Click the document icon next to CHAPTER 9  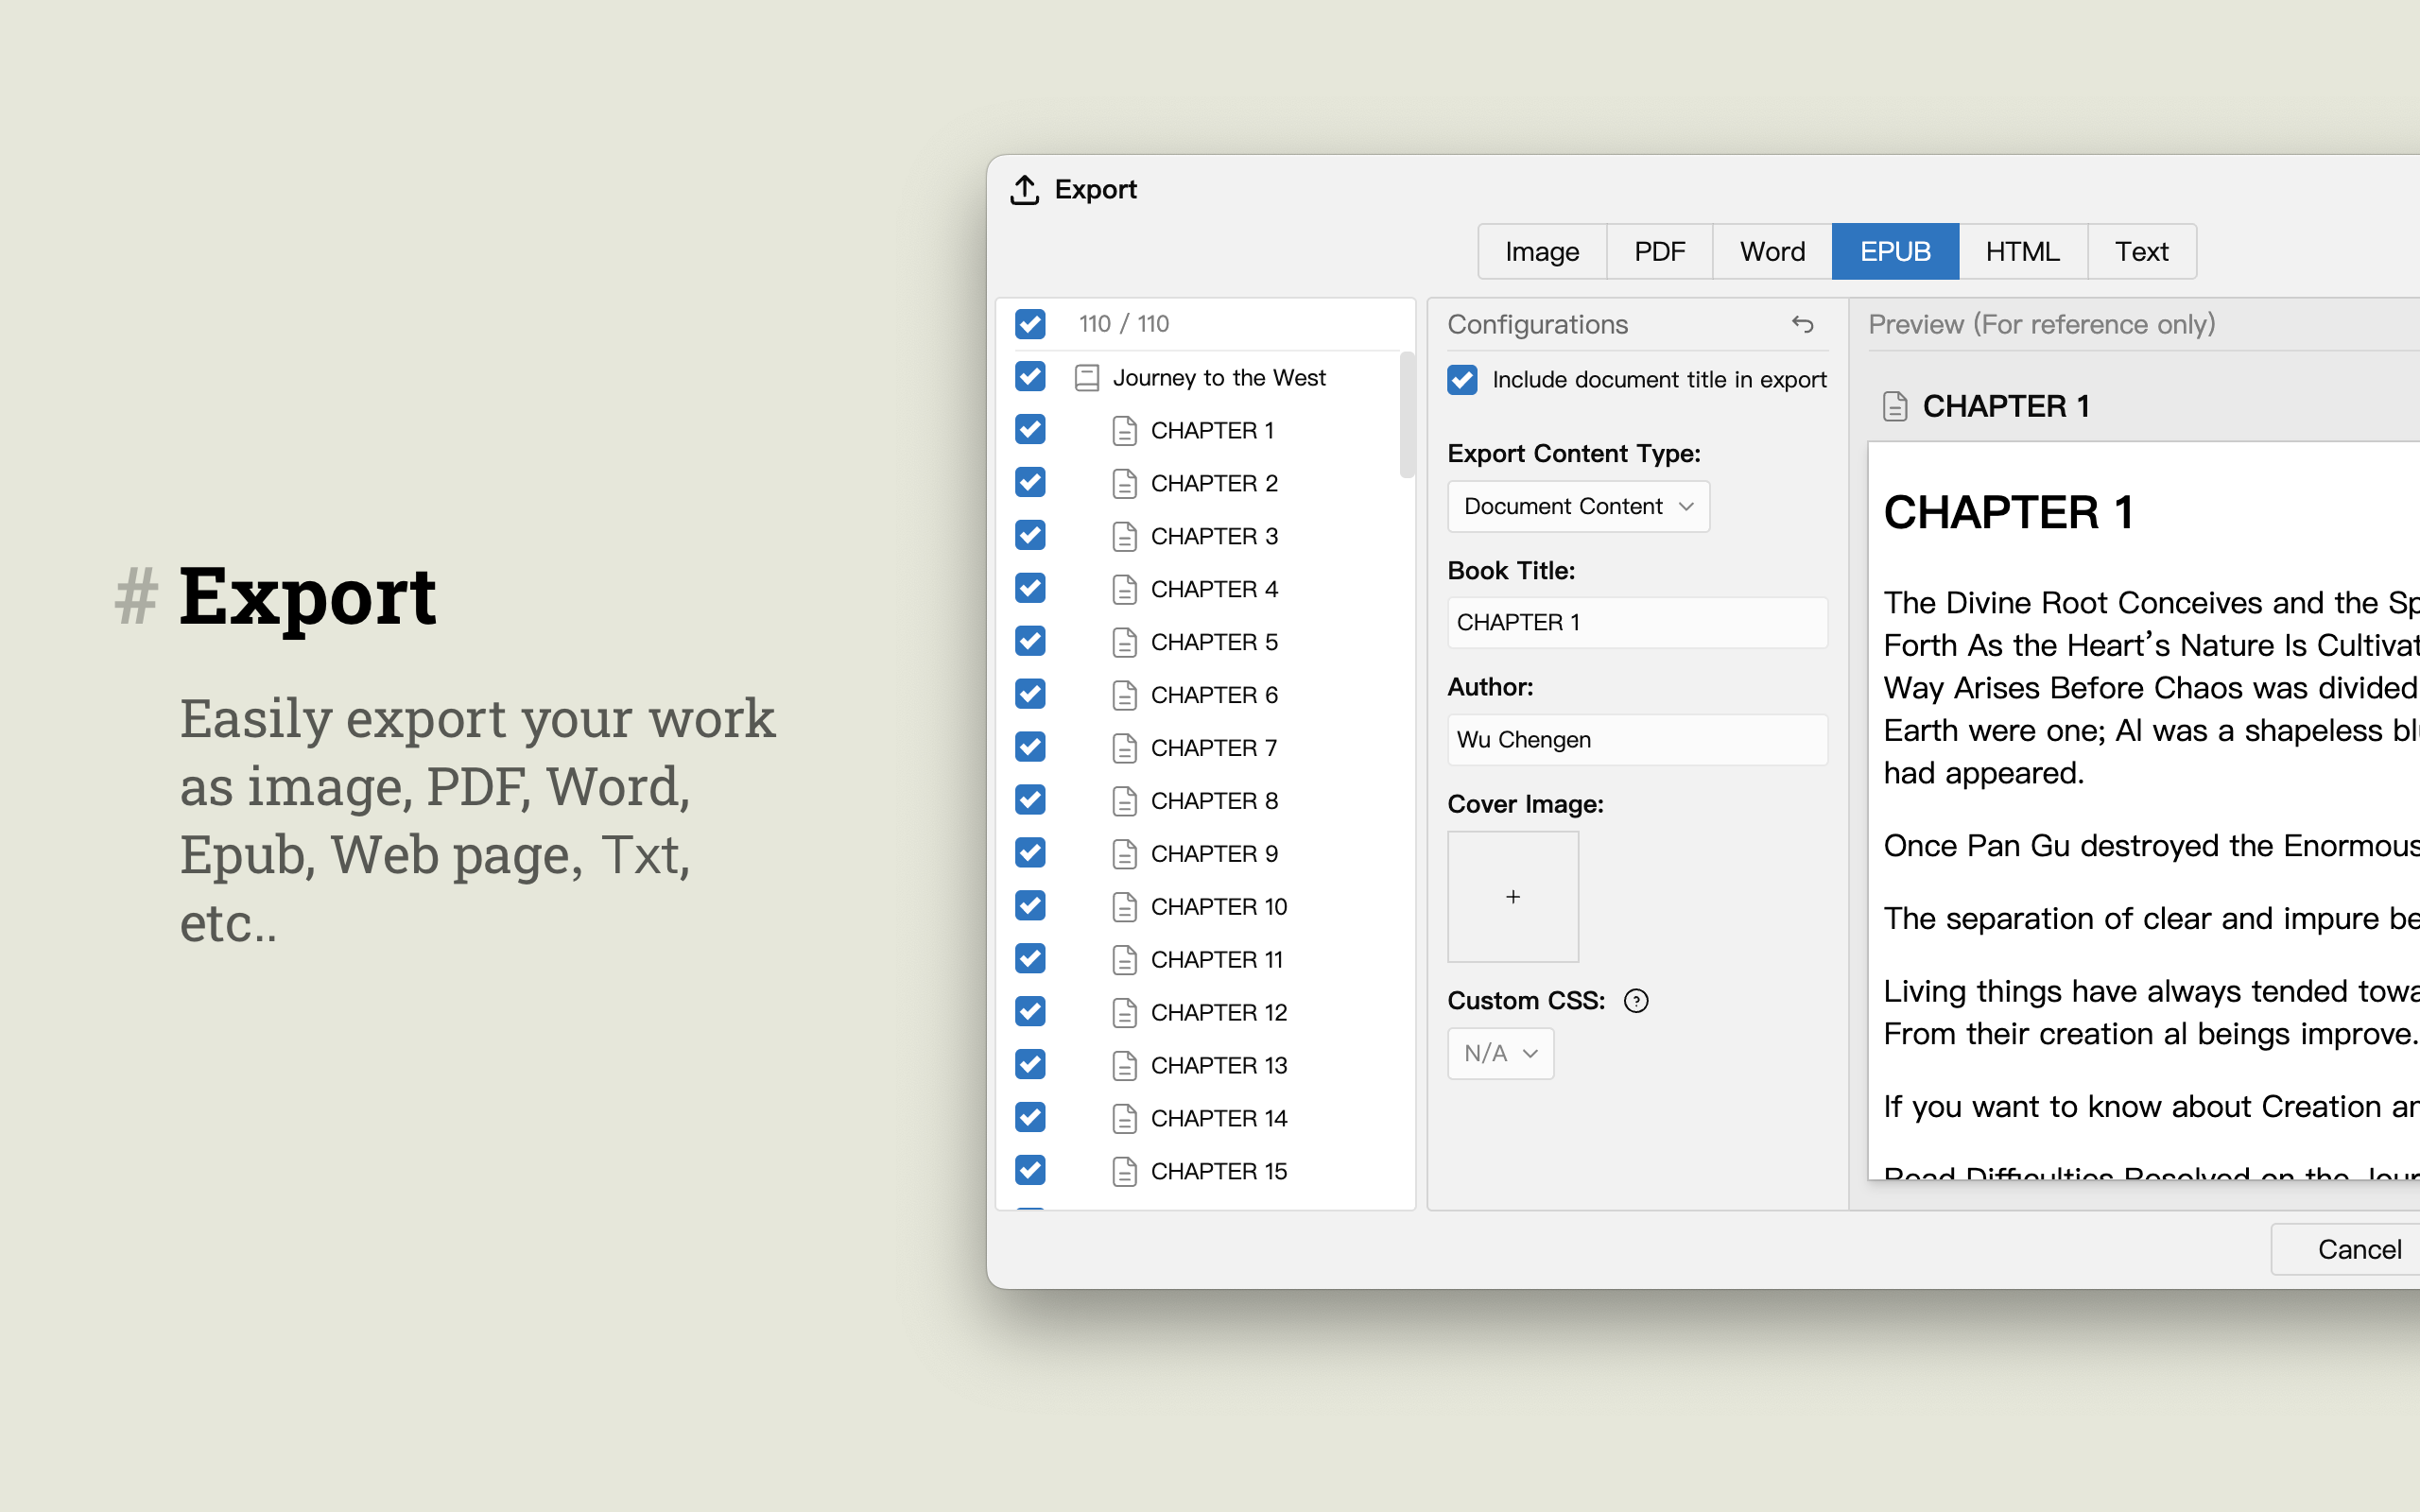click(x=1125, y=855)
